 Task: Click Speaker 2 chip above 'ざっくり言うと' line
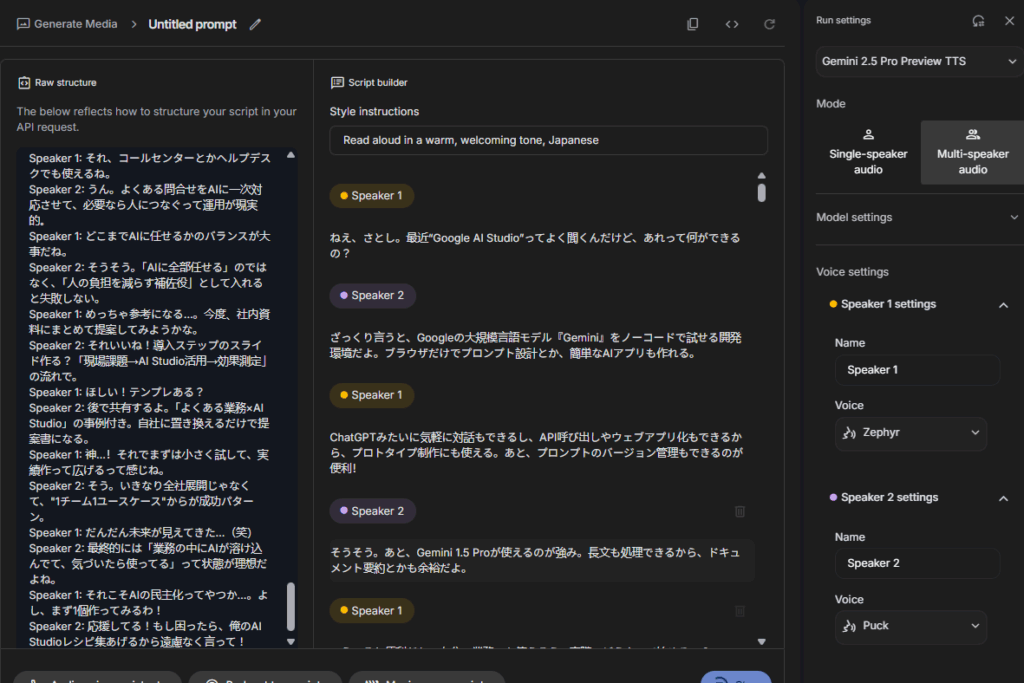tap(372, 296)
